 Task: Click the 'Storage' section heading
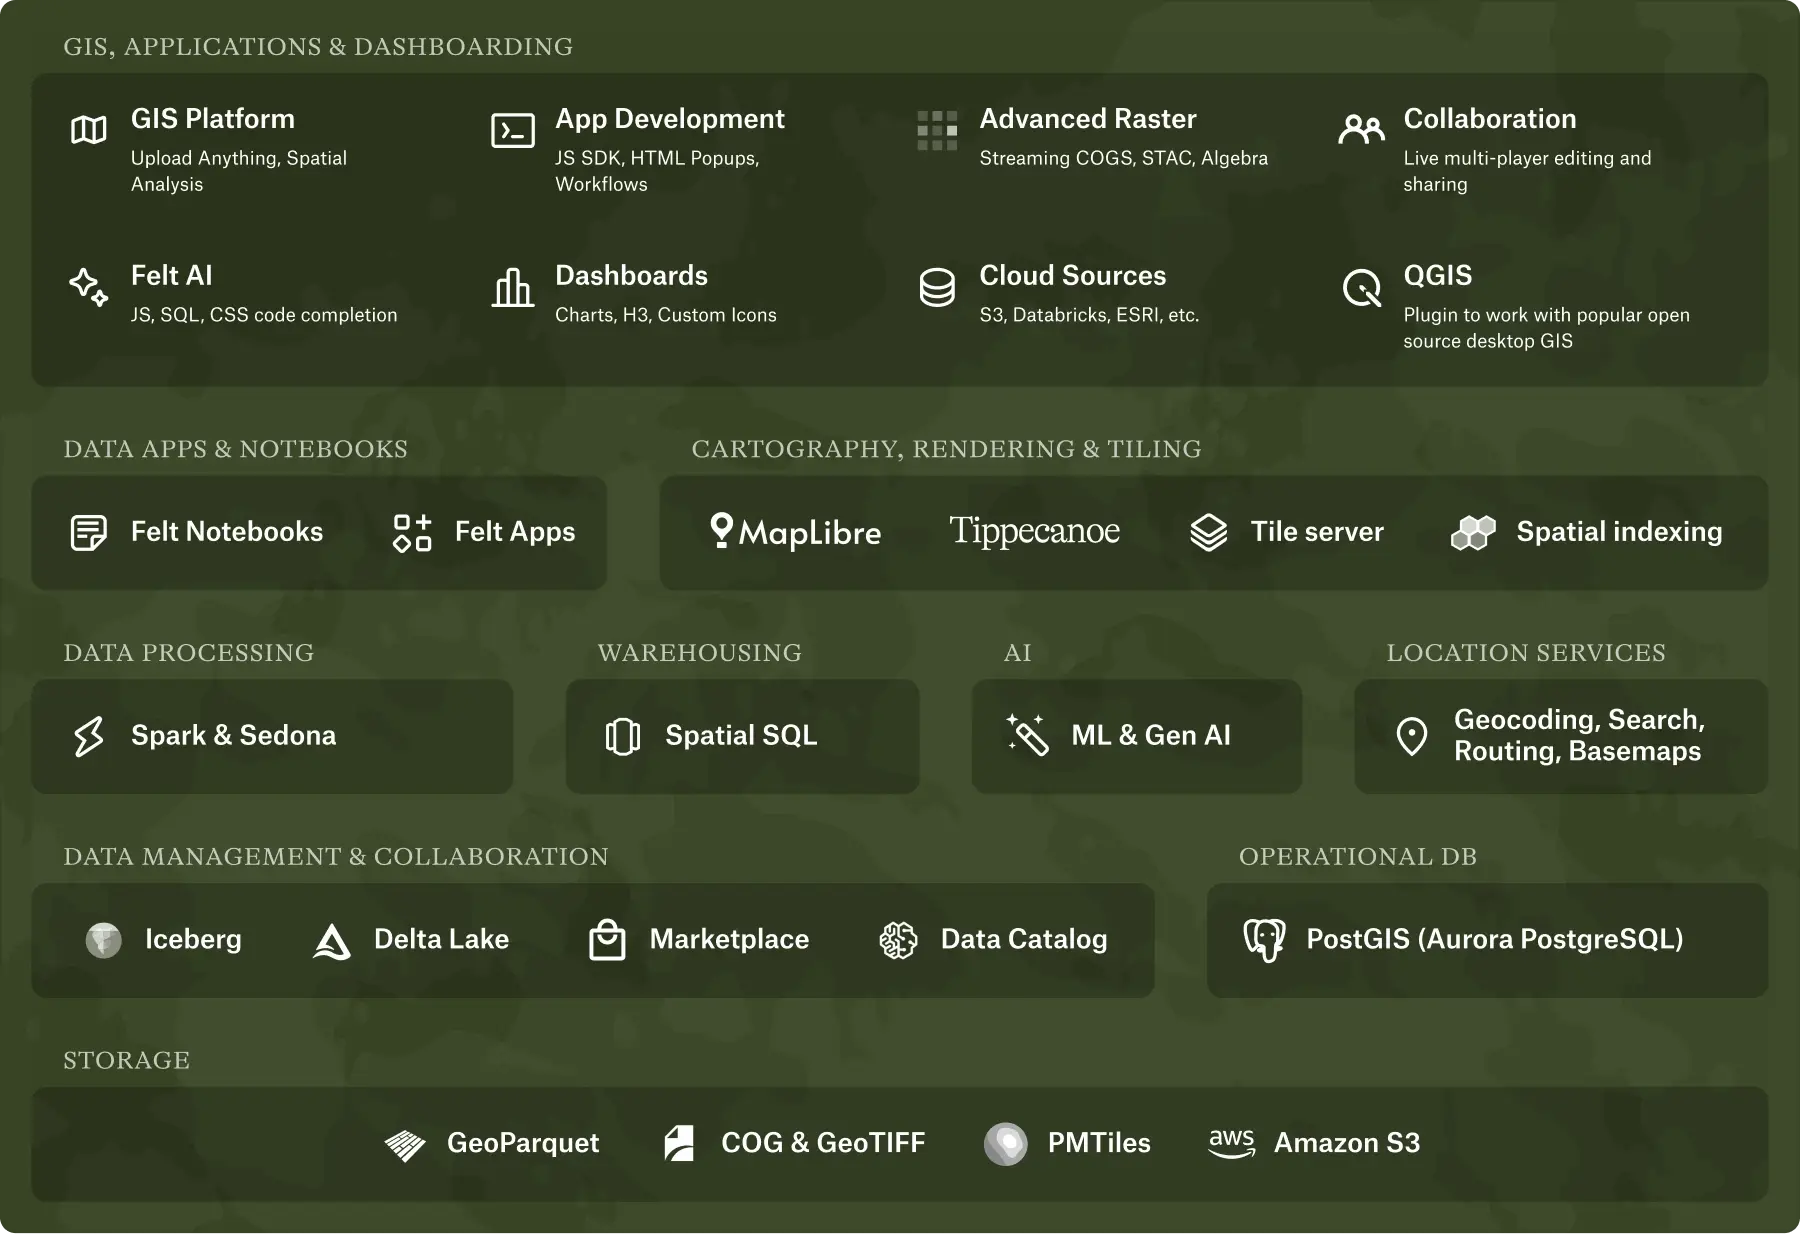click(127, 1060)
